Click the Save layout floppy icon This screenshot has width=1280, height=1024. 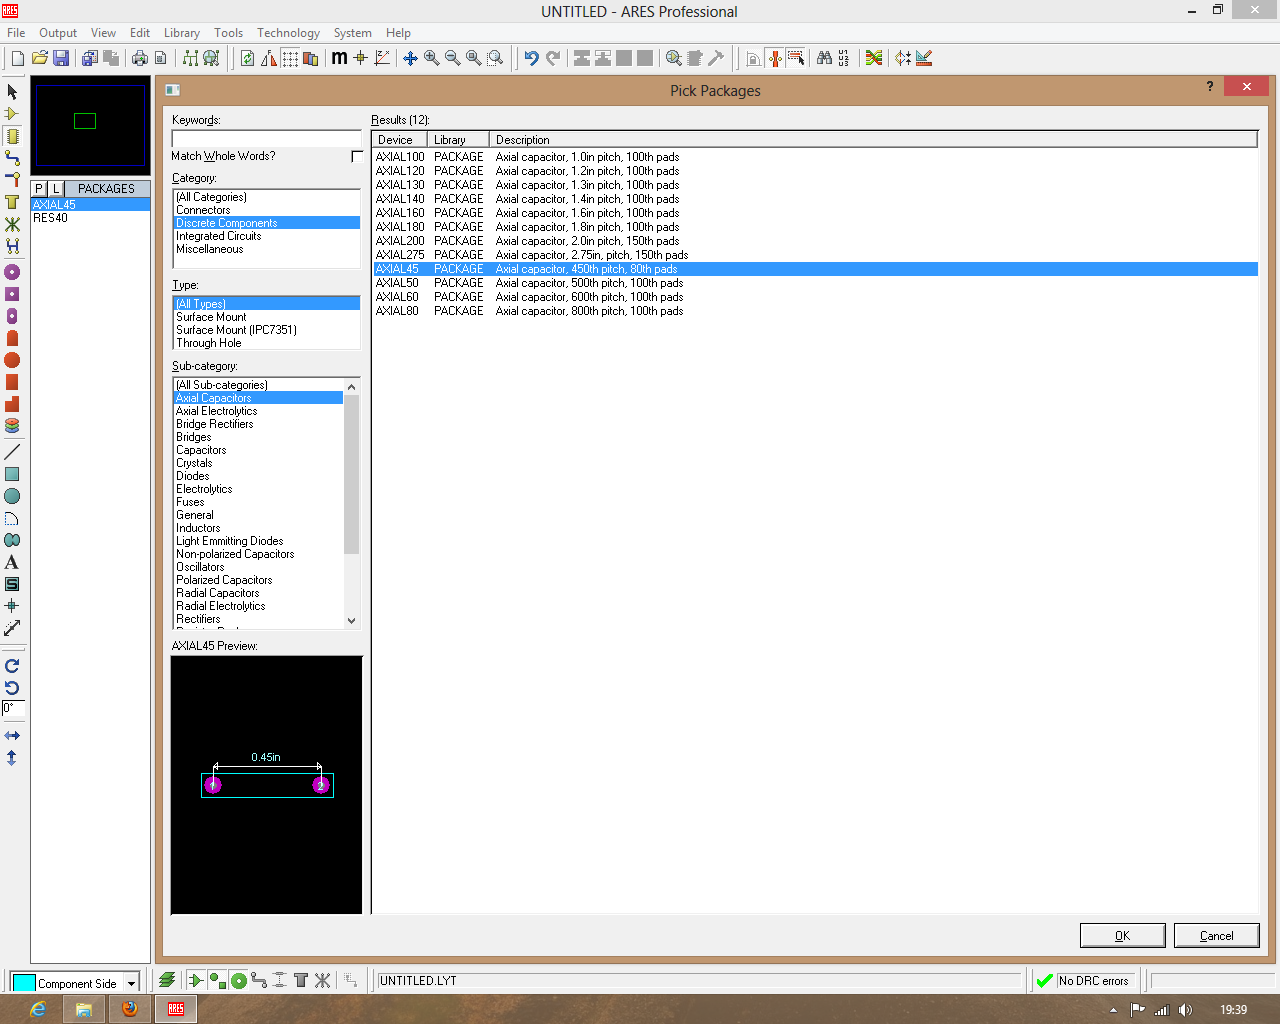(x=61, y=58)
